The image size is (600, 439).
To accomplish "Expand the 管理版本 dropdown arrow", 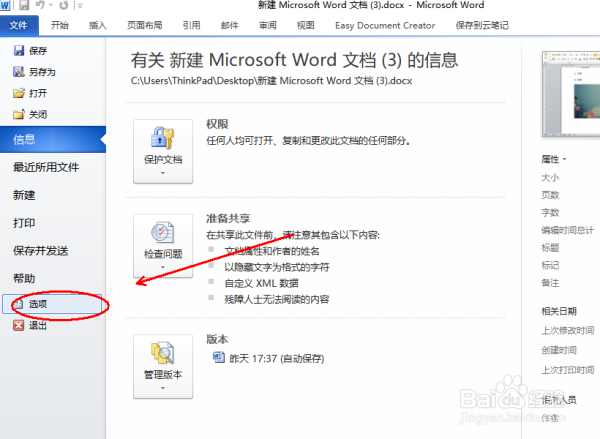I will (163, 388).
